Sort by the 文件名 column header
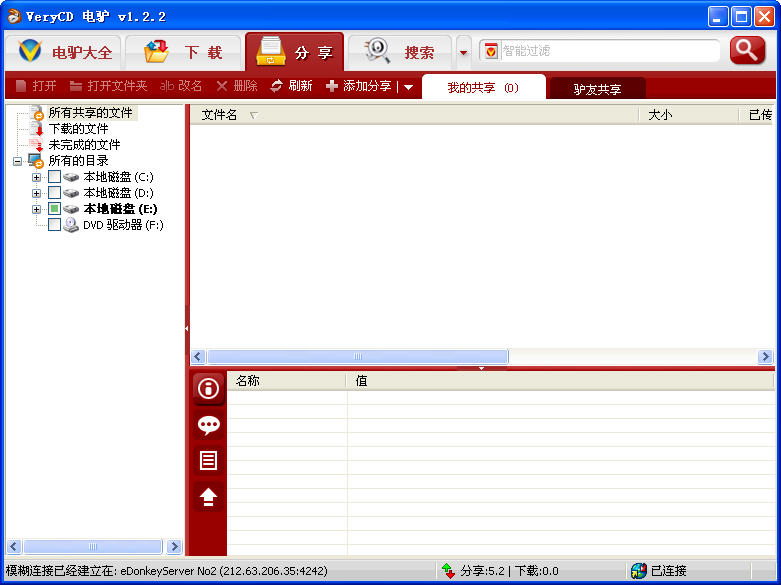The height and width of the screenshot is (585, 781). pos(220,115)
